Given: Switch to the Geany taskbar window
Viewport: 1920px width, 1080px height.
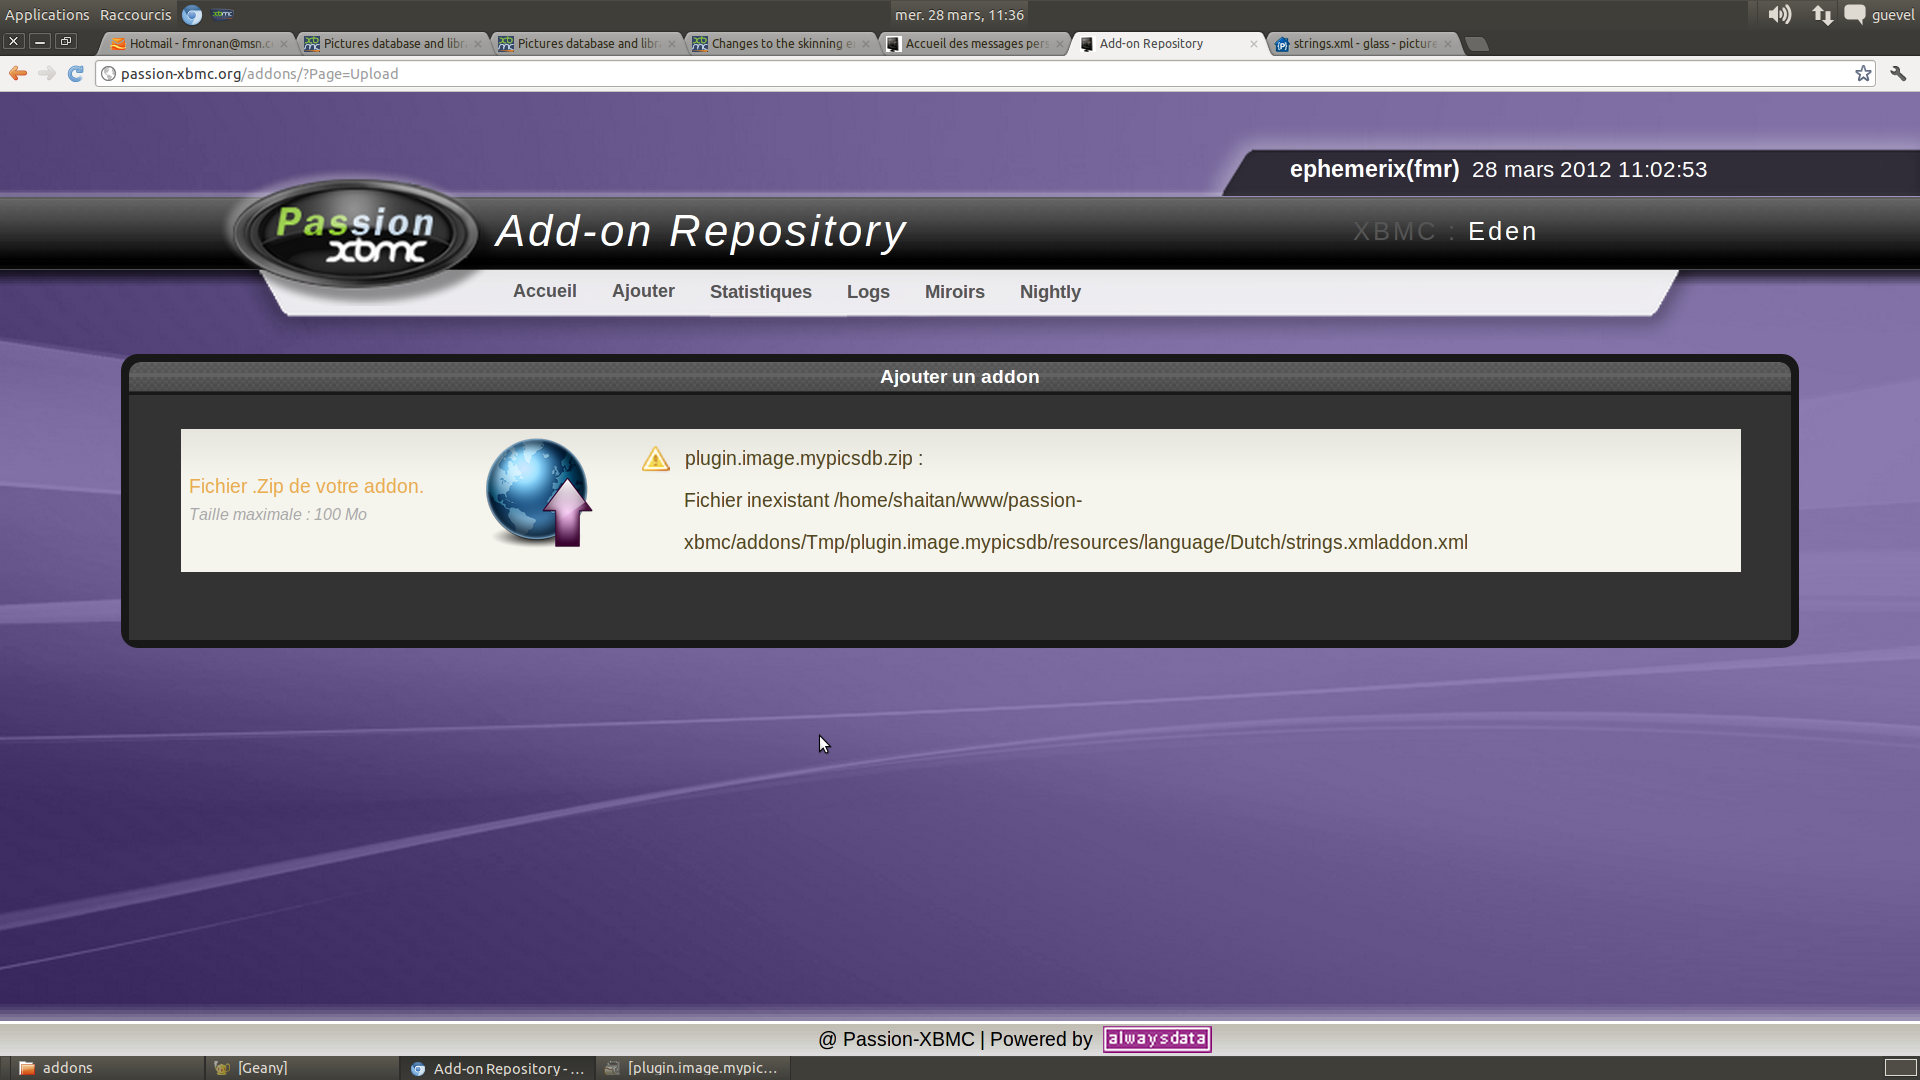Looking at the screenshot, I should click(x=303, y=1068).
